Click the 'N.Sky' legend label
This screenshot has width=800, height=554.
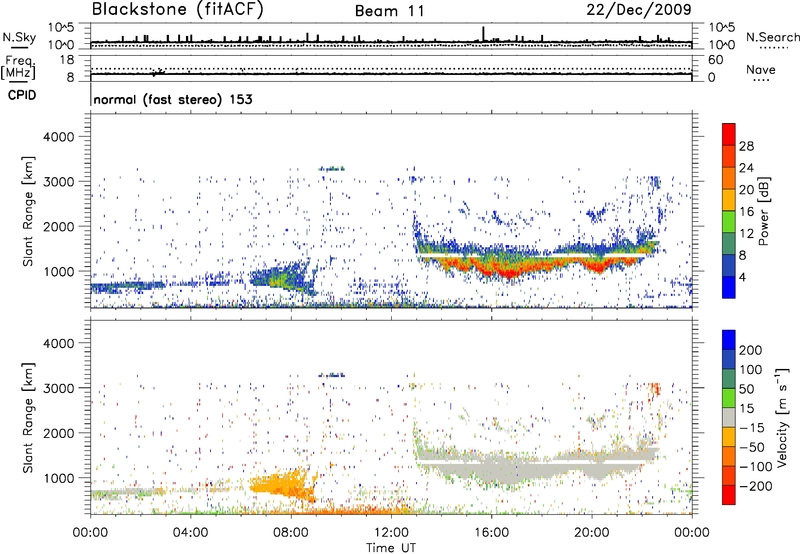19,37
